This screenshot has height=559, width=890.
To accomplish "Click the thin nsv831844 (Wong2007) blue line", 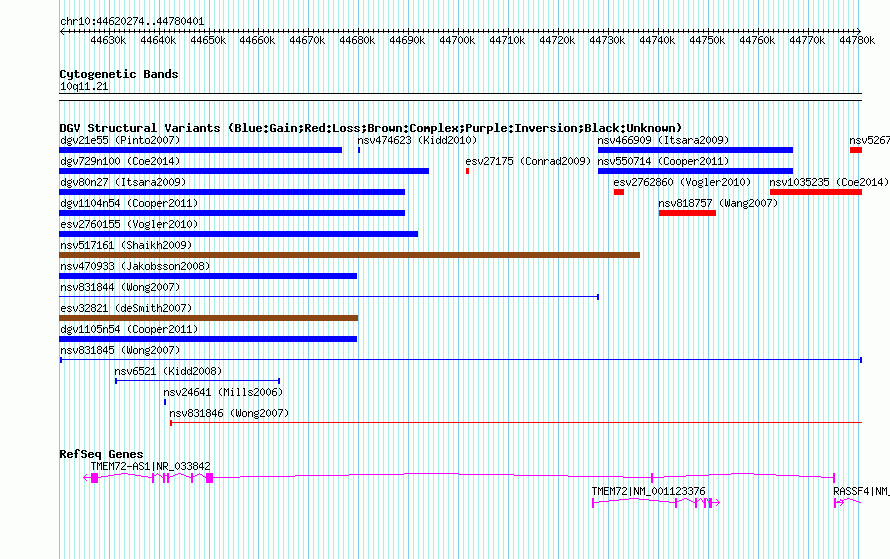I will click(x=329, y=297).
